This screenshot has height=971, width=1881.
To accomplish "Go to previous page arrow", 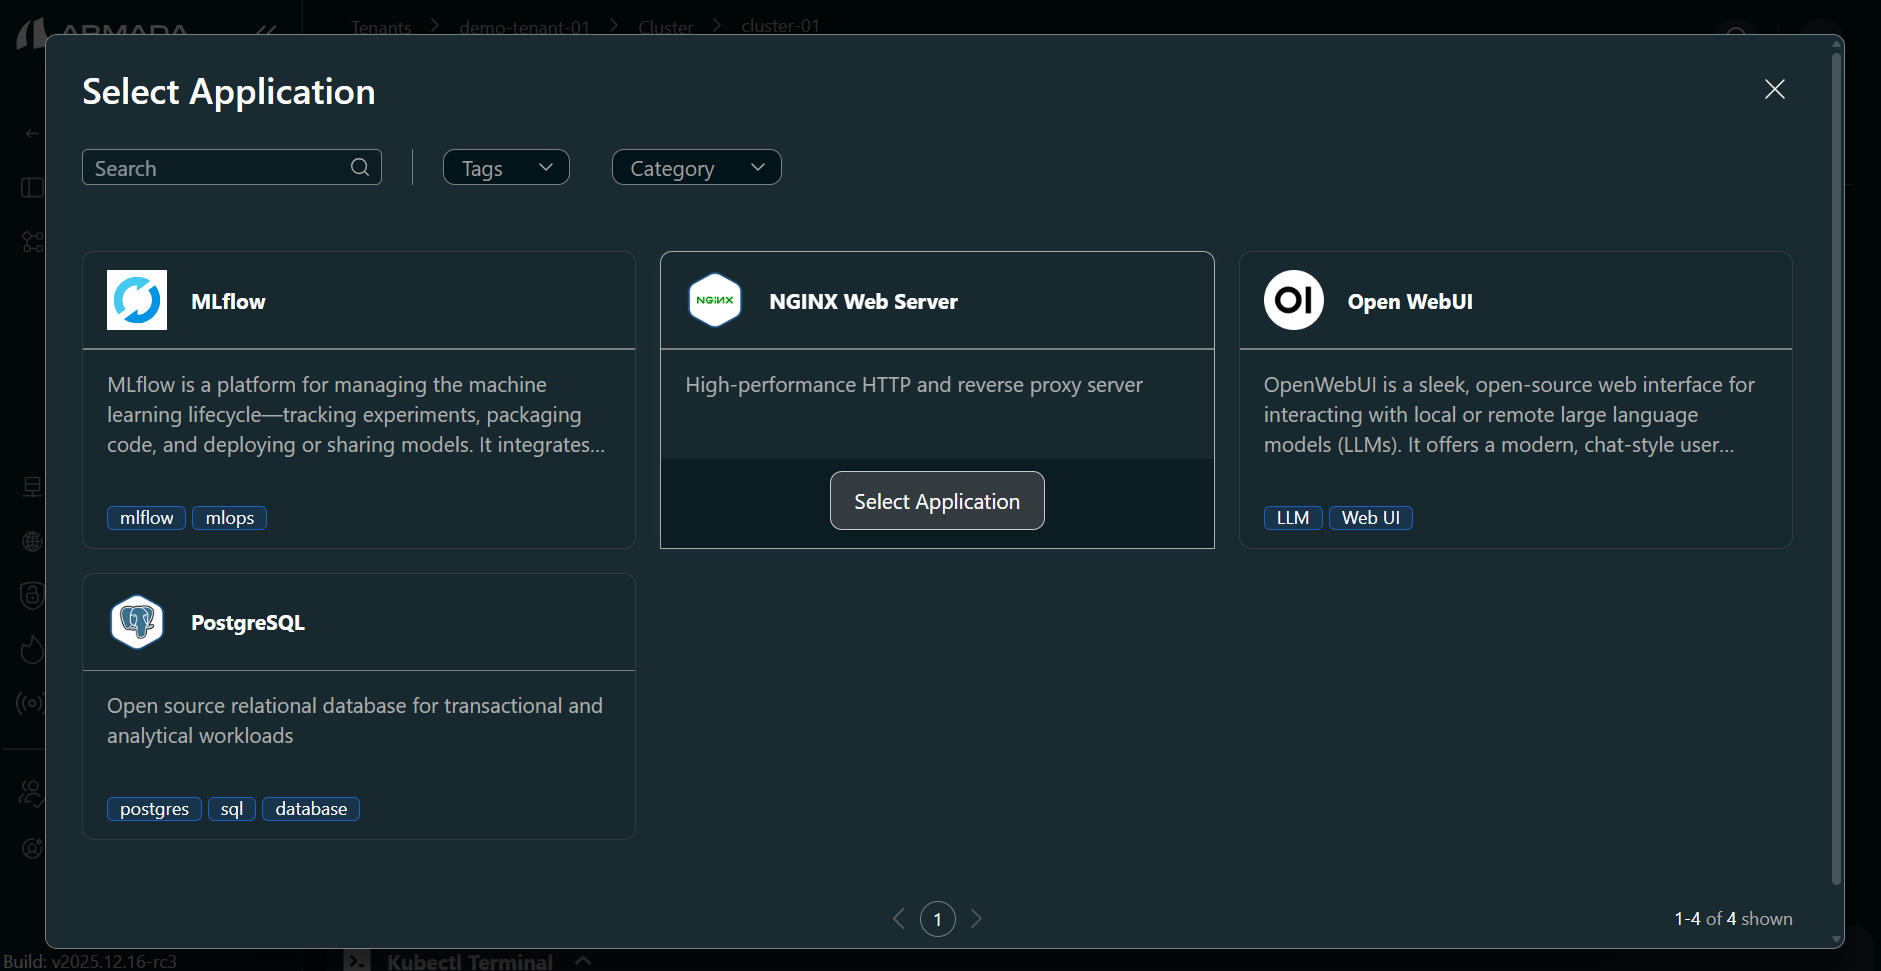I will pos(899,918).
